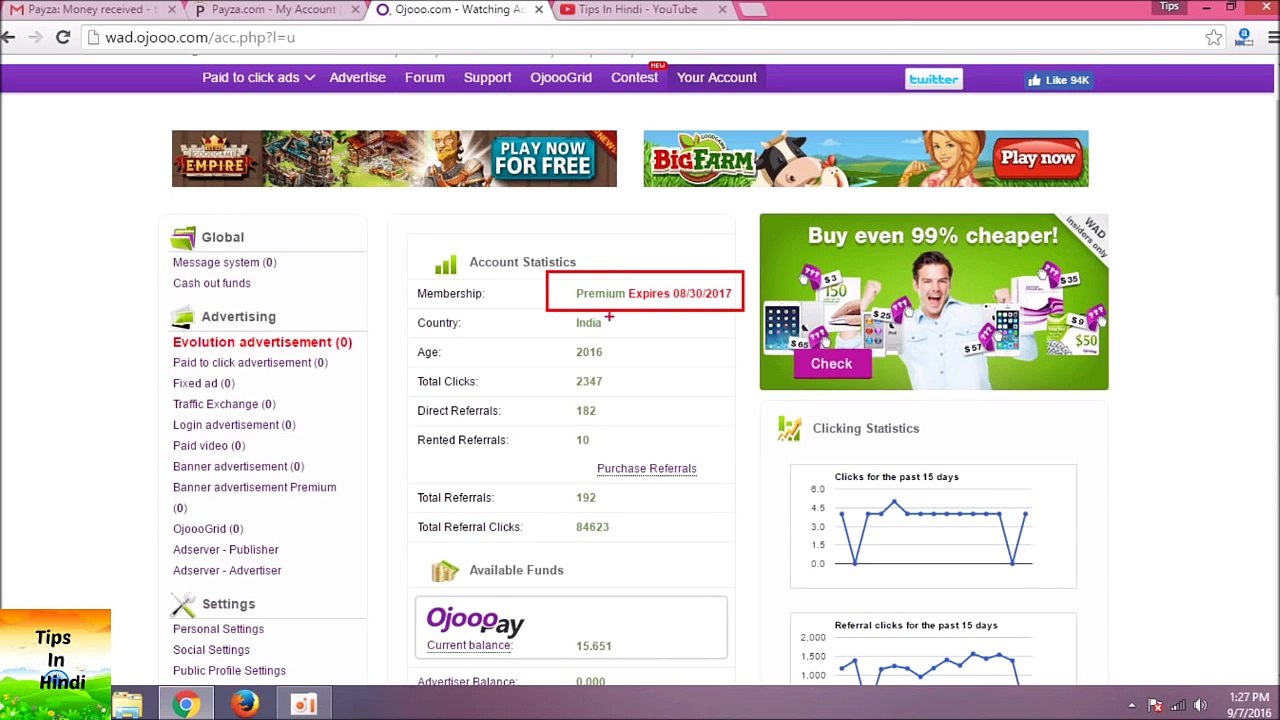Close the Payza Money received Gmail tab

tap(172, 10)
